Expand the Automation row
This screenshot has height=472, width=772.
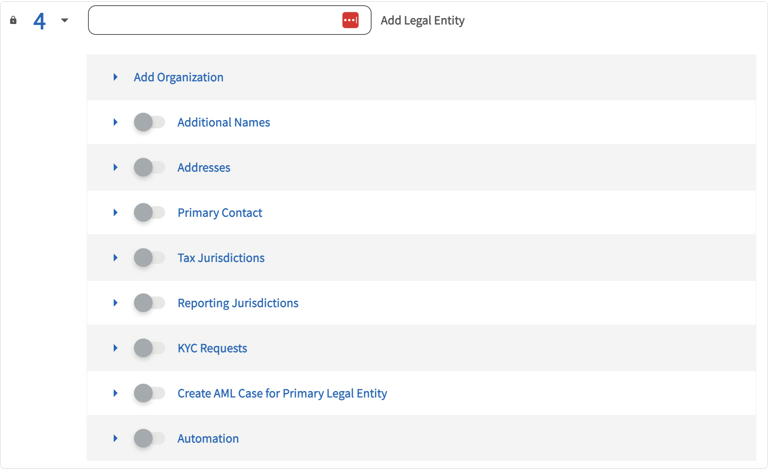click(x=115, y=438)
